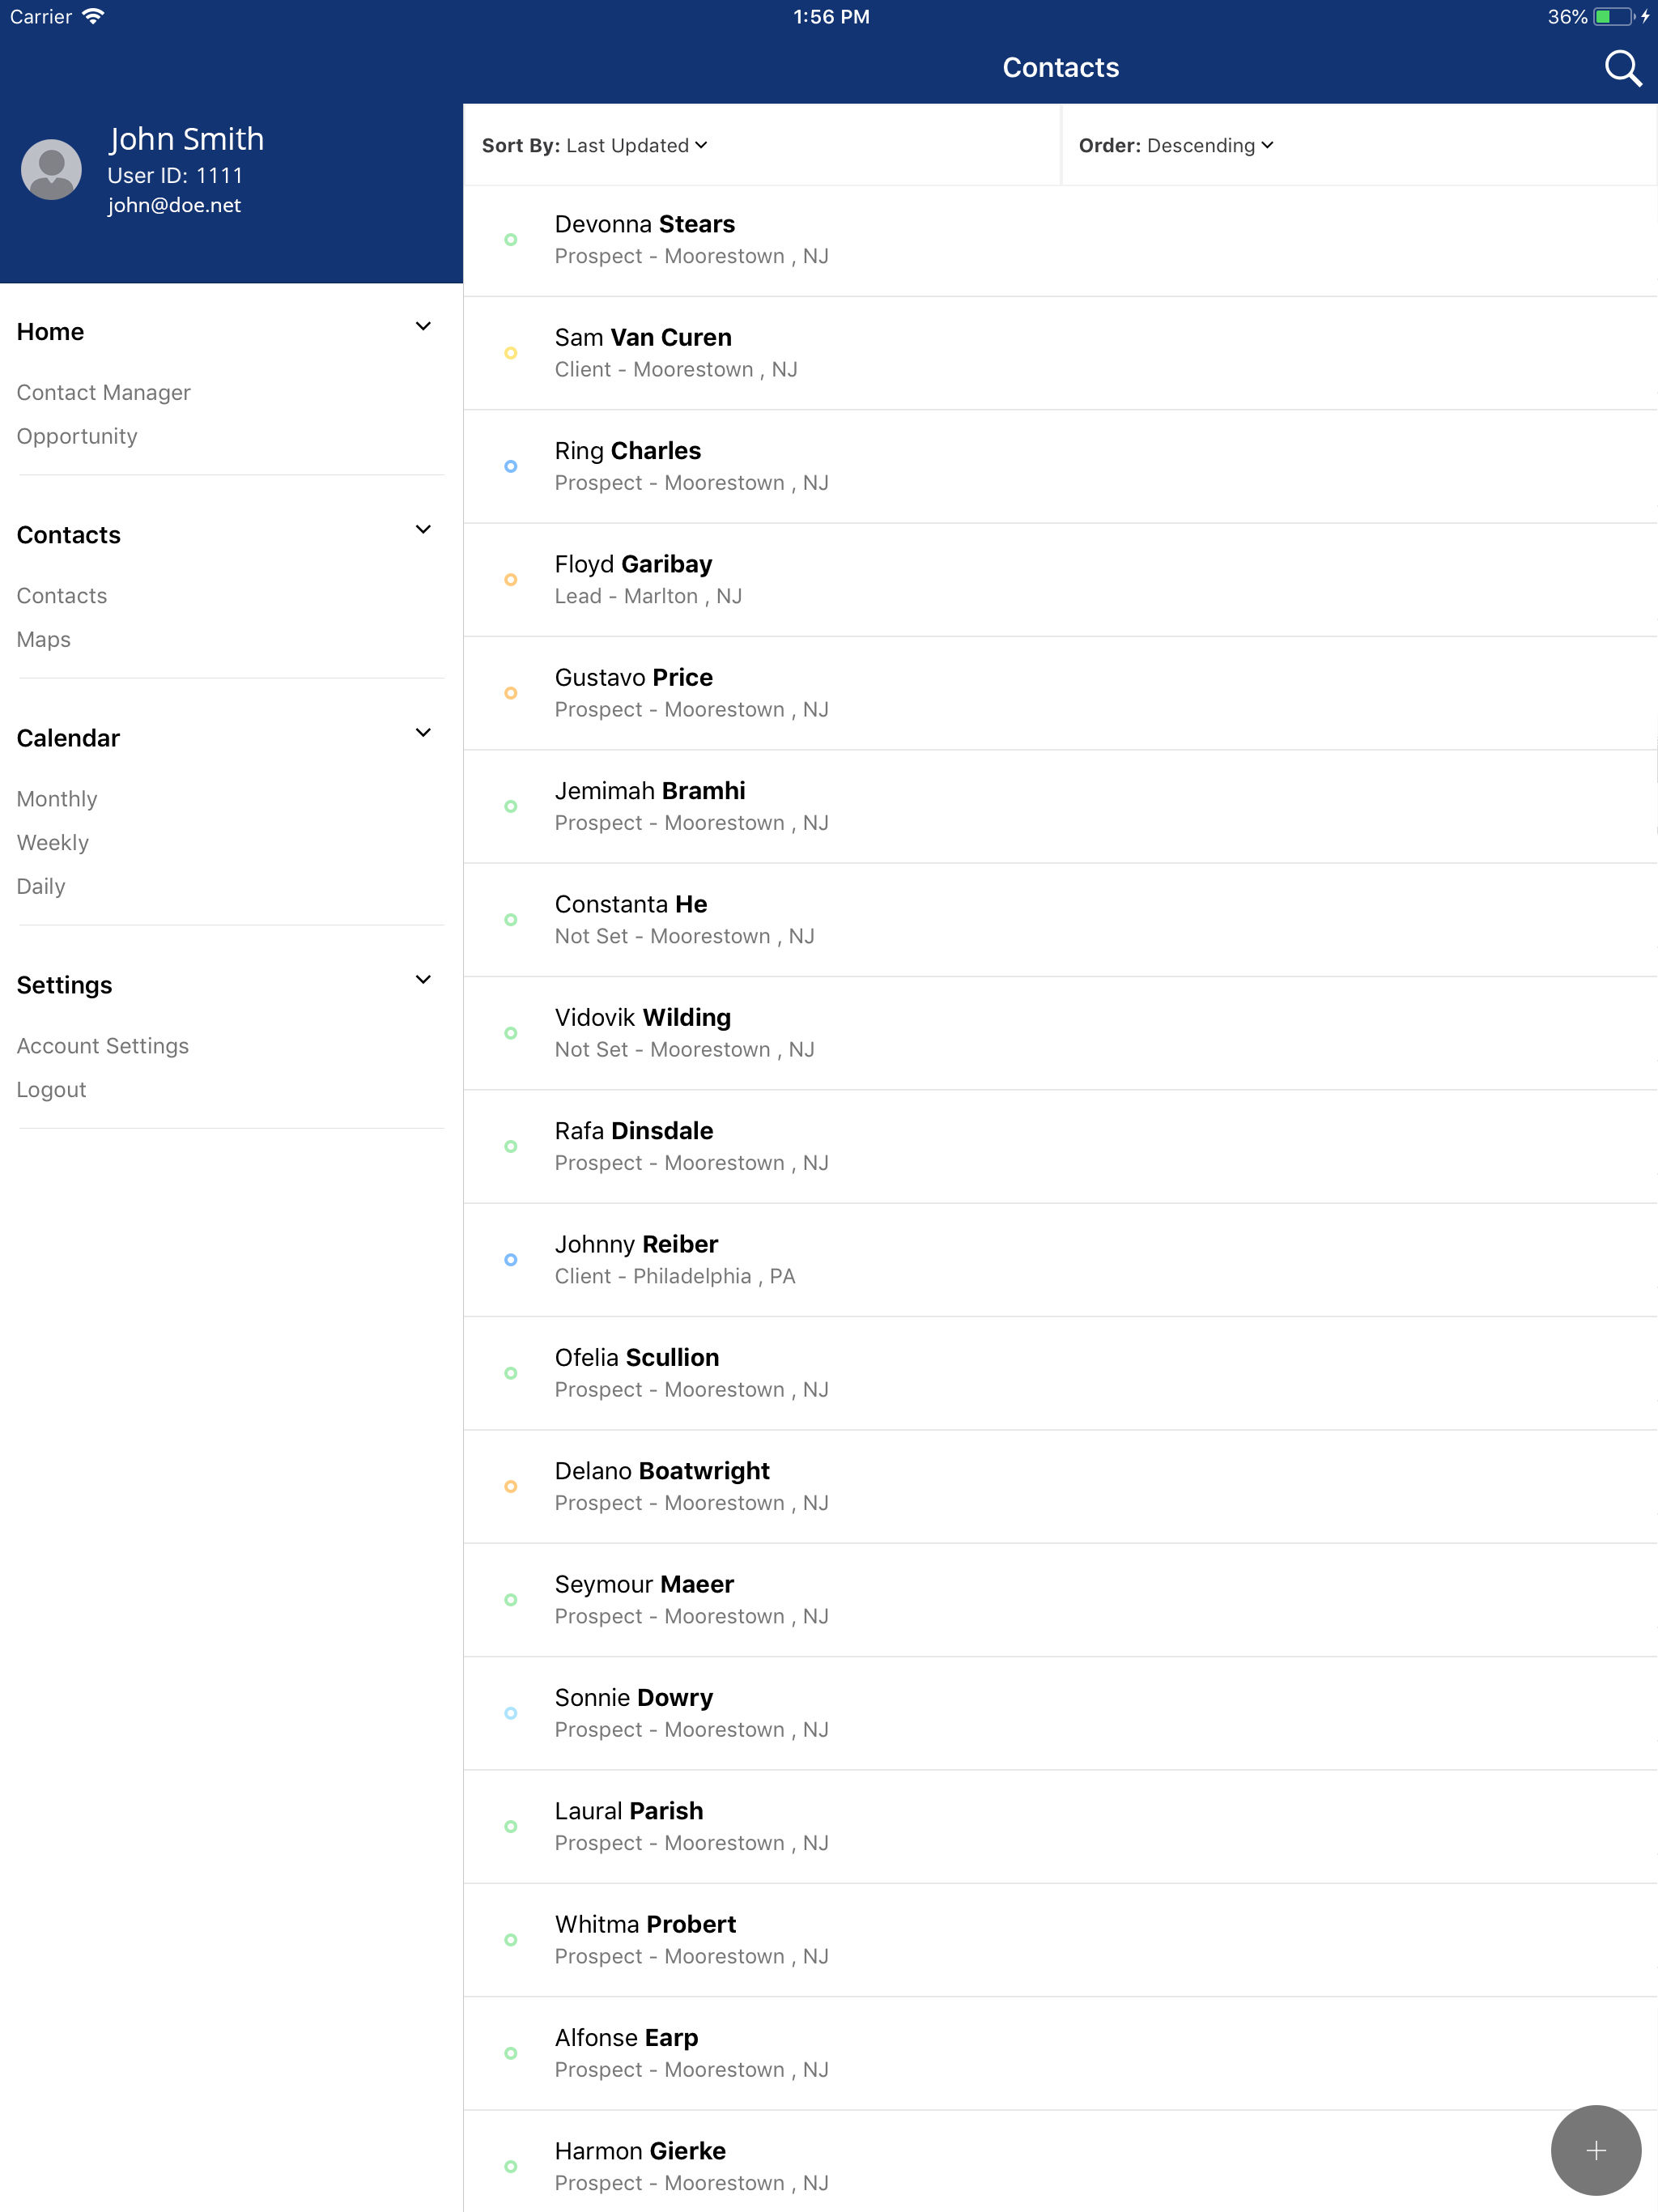Go to Opportunity in sidebar
This screenshot has width=1658, height=2212.
[77, 436]
